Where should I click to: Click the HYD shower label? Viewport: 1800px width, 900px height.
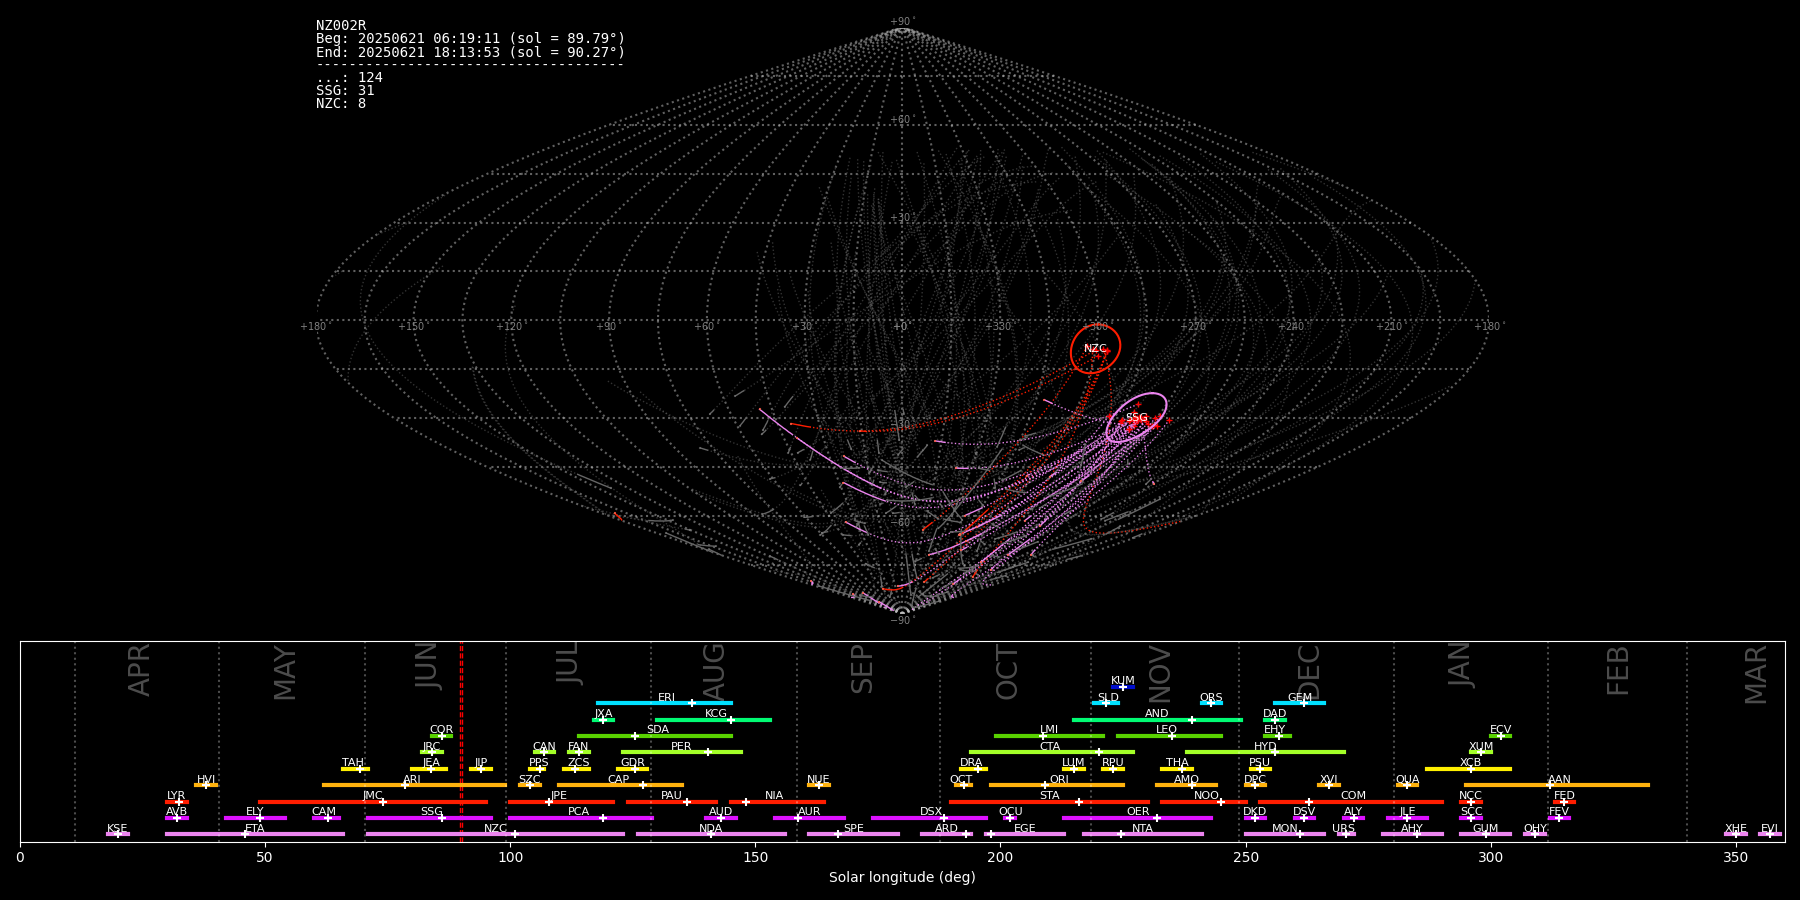pos(1265,747)
